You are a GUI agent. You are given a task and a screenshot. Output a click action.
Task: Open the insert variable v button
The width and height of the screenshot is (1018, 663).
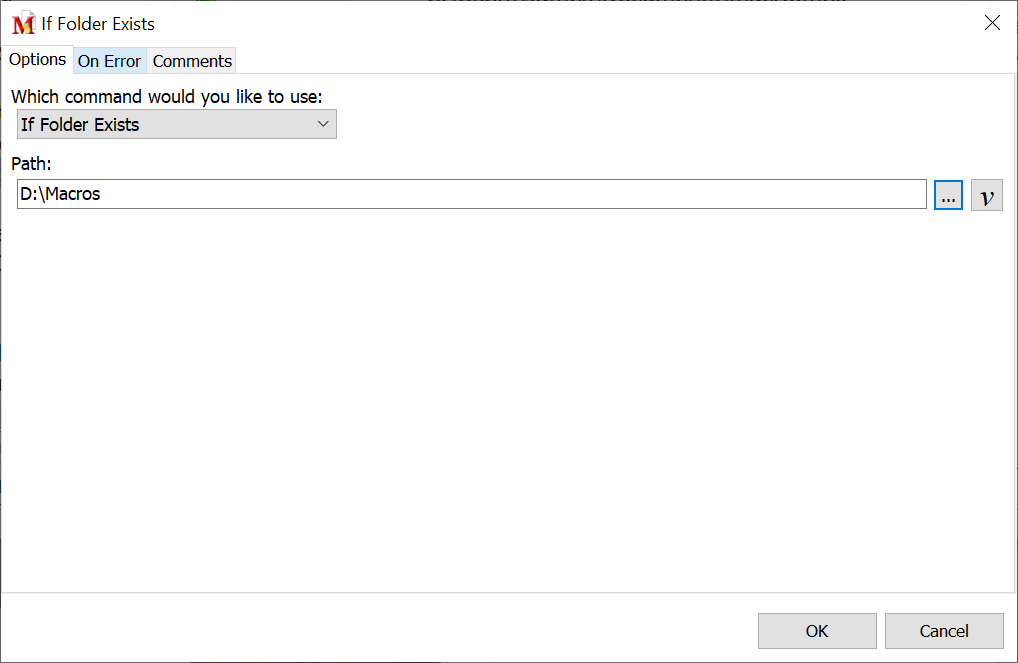click(x=987, y=195)
